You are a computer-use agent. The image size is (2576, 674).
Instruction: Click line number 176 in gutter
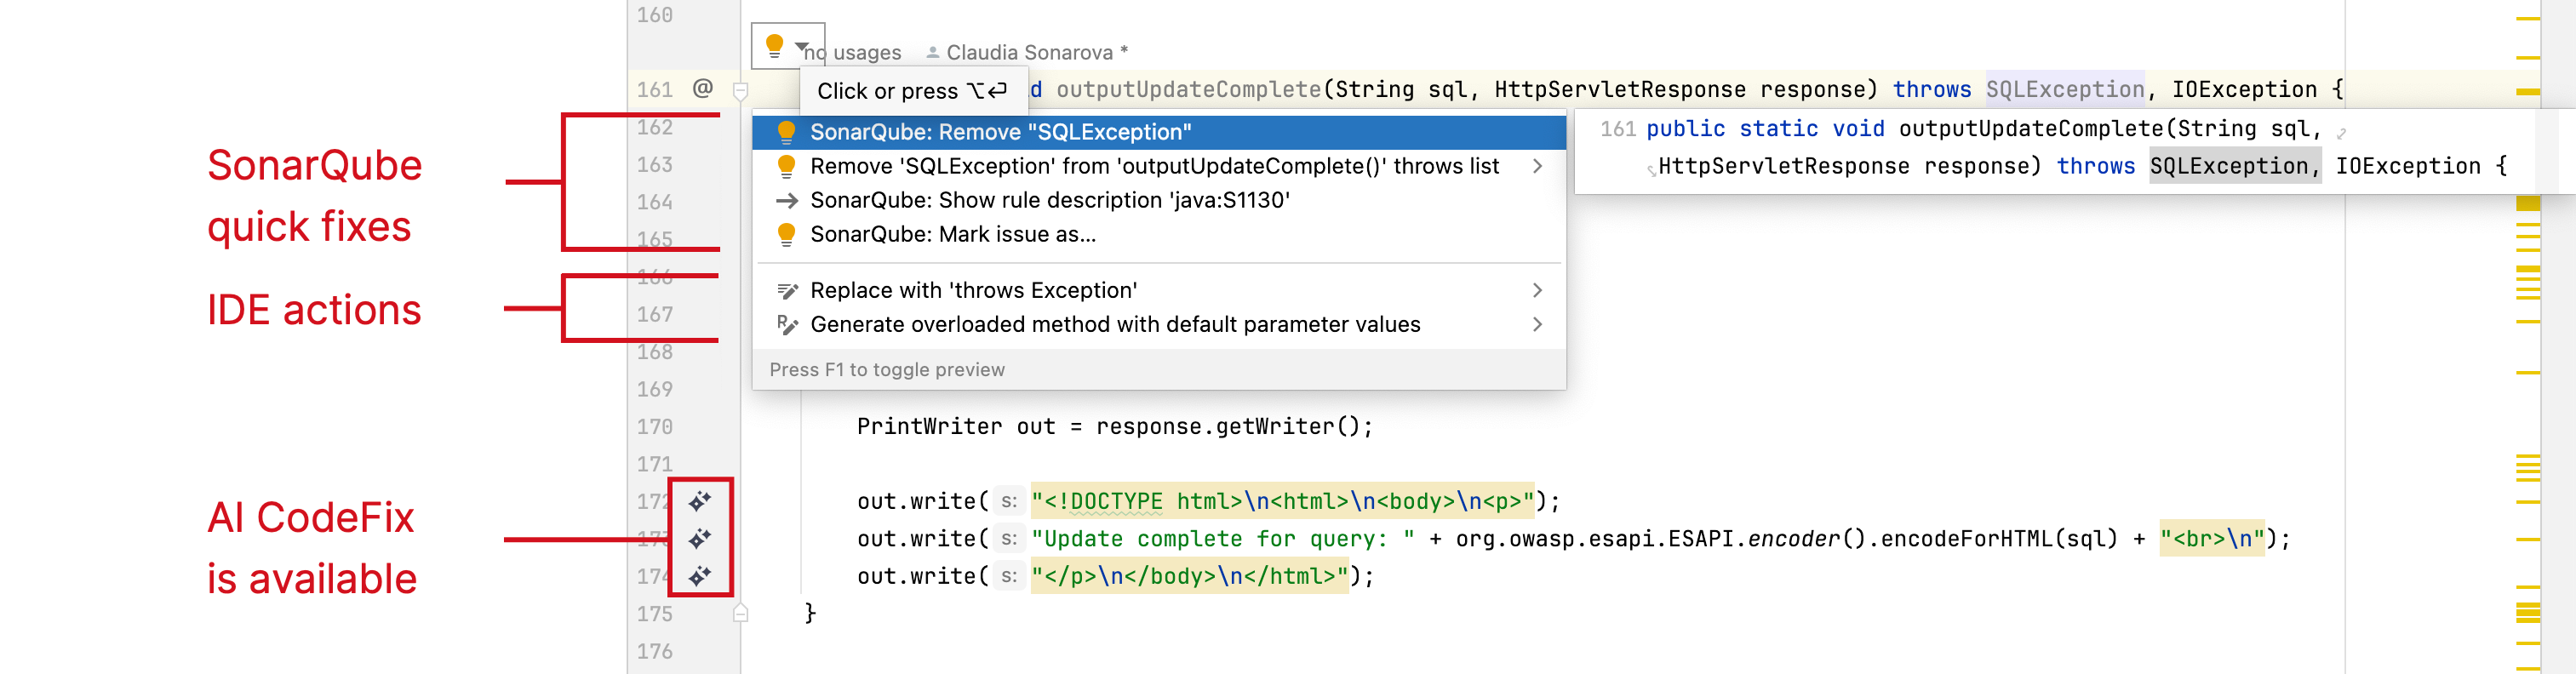point(655,651)
